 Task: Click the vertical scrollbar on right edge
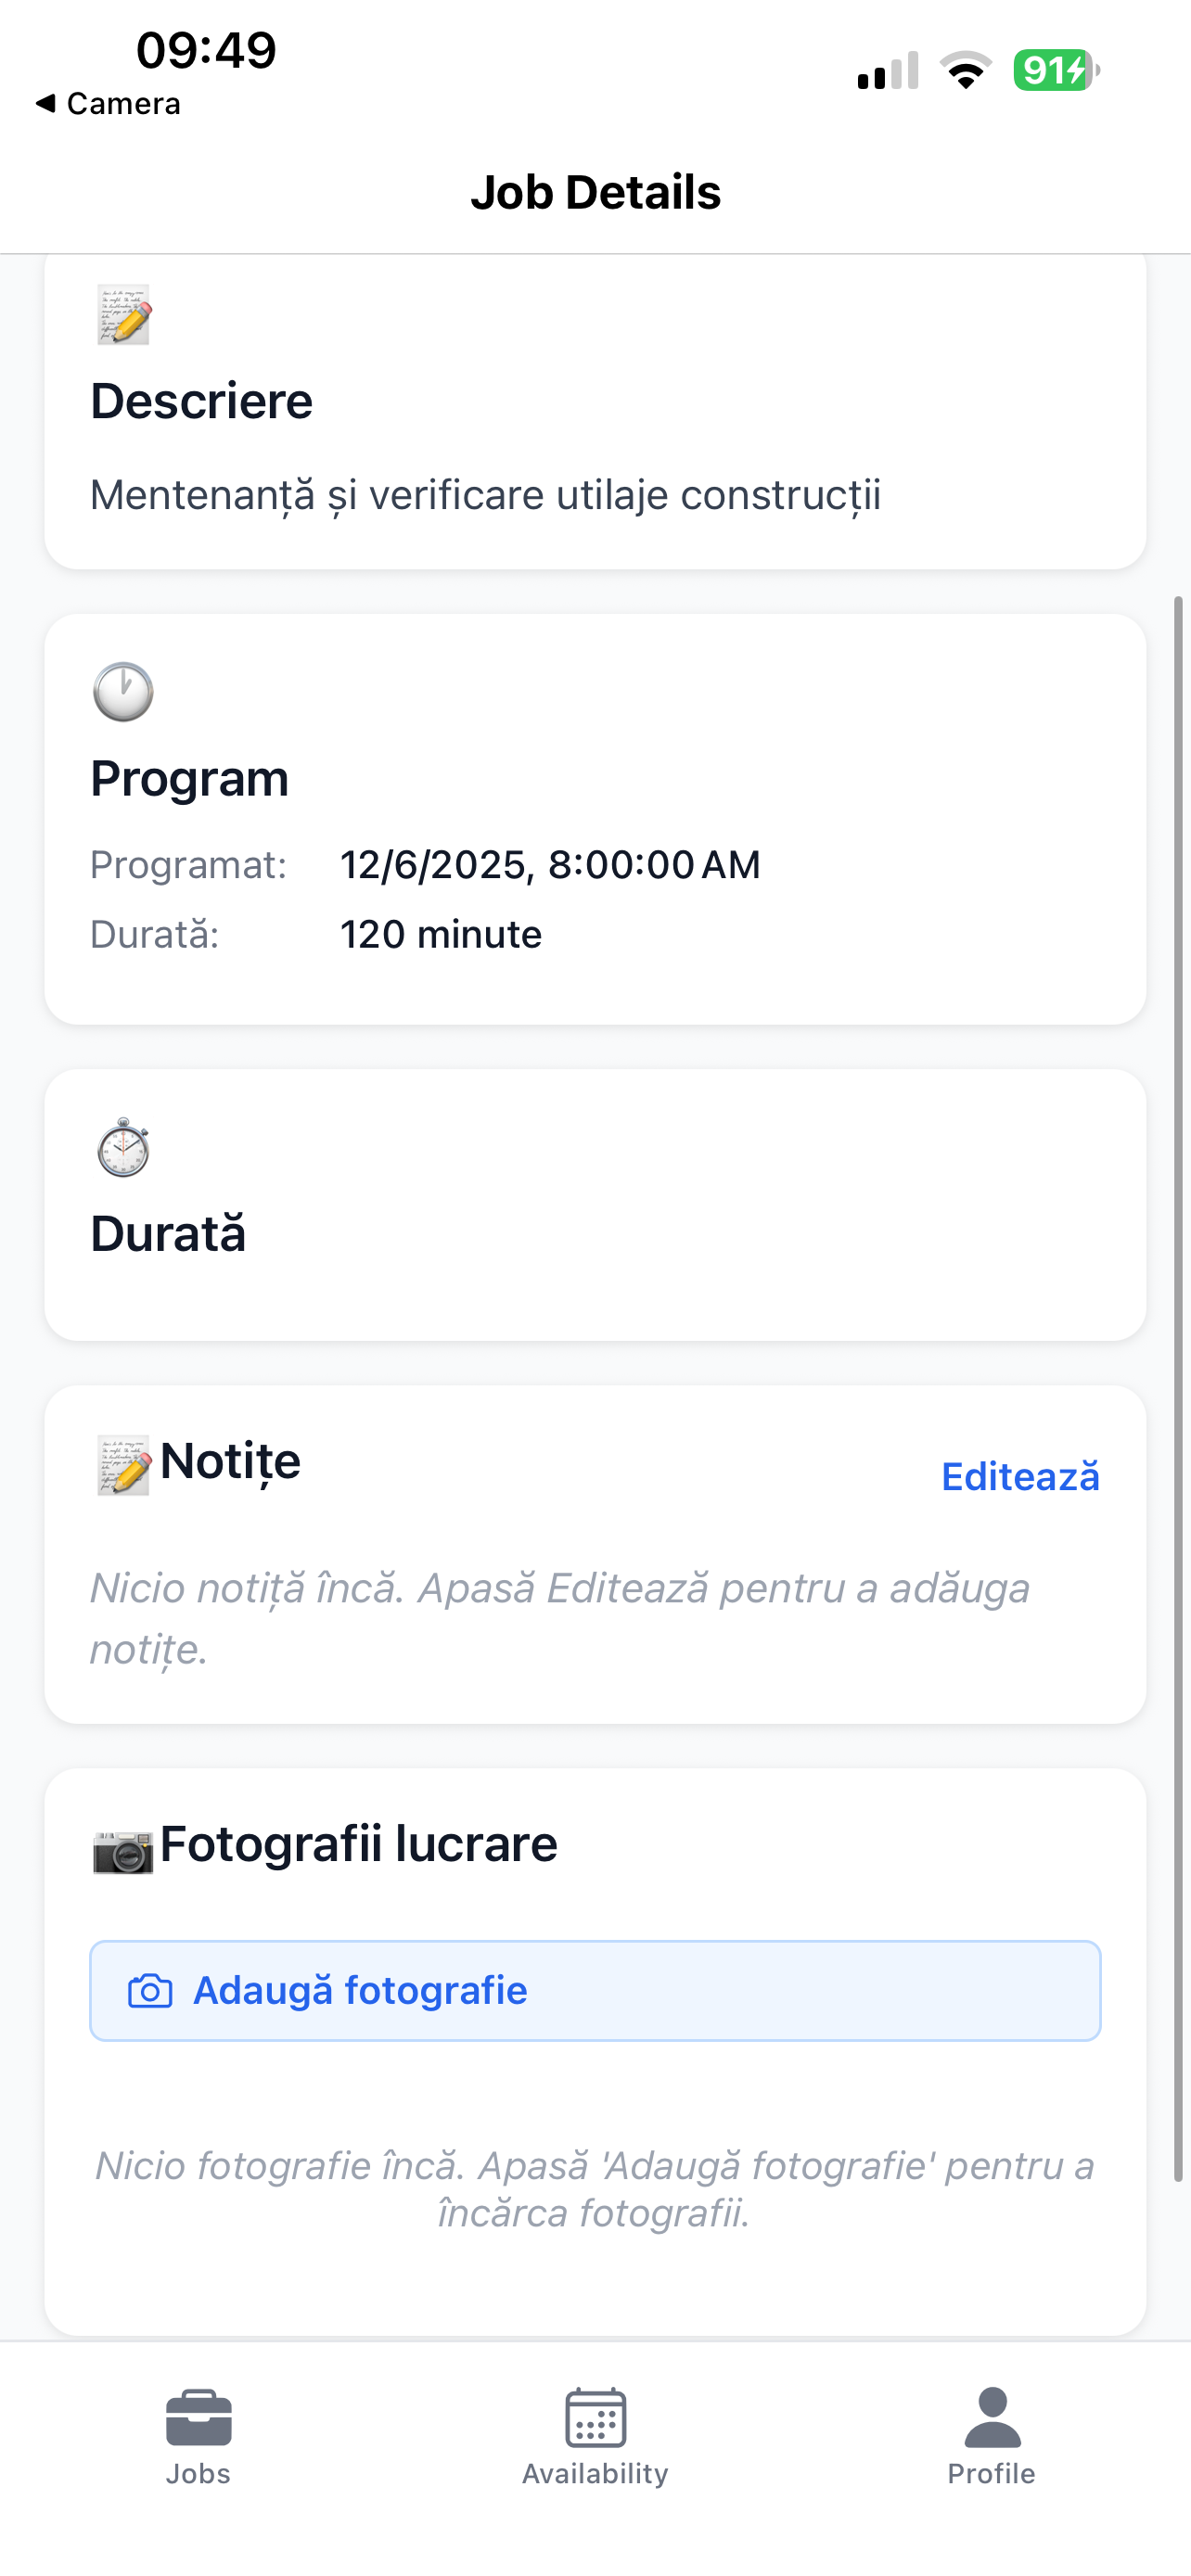[1178, 1388]
